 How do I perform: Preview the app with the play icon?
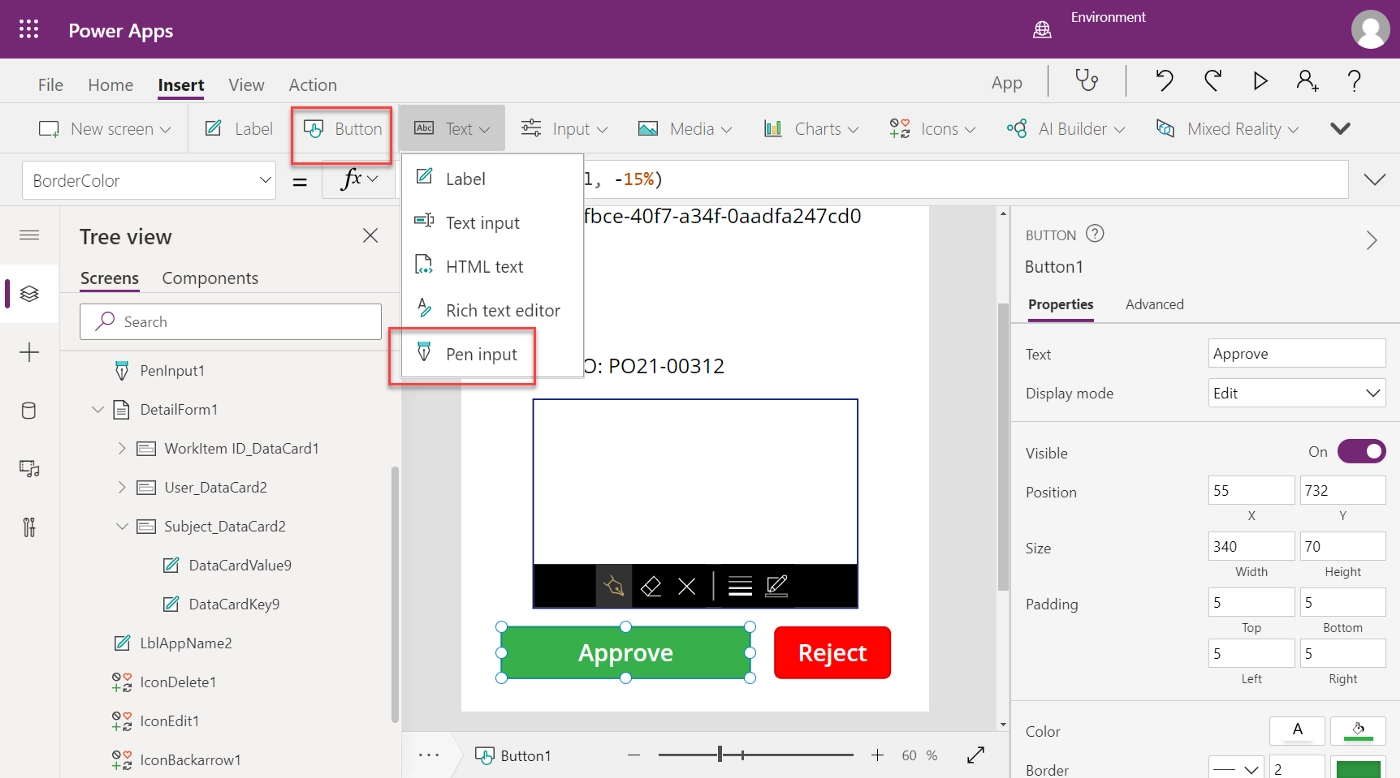(x=1260, y=81)
